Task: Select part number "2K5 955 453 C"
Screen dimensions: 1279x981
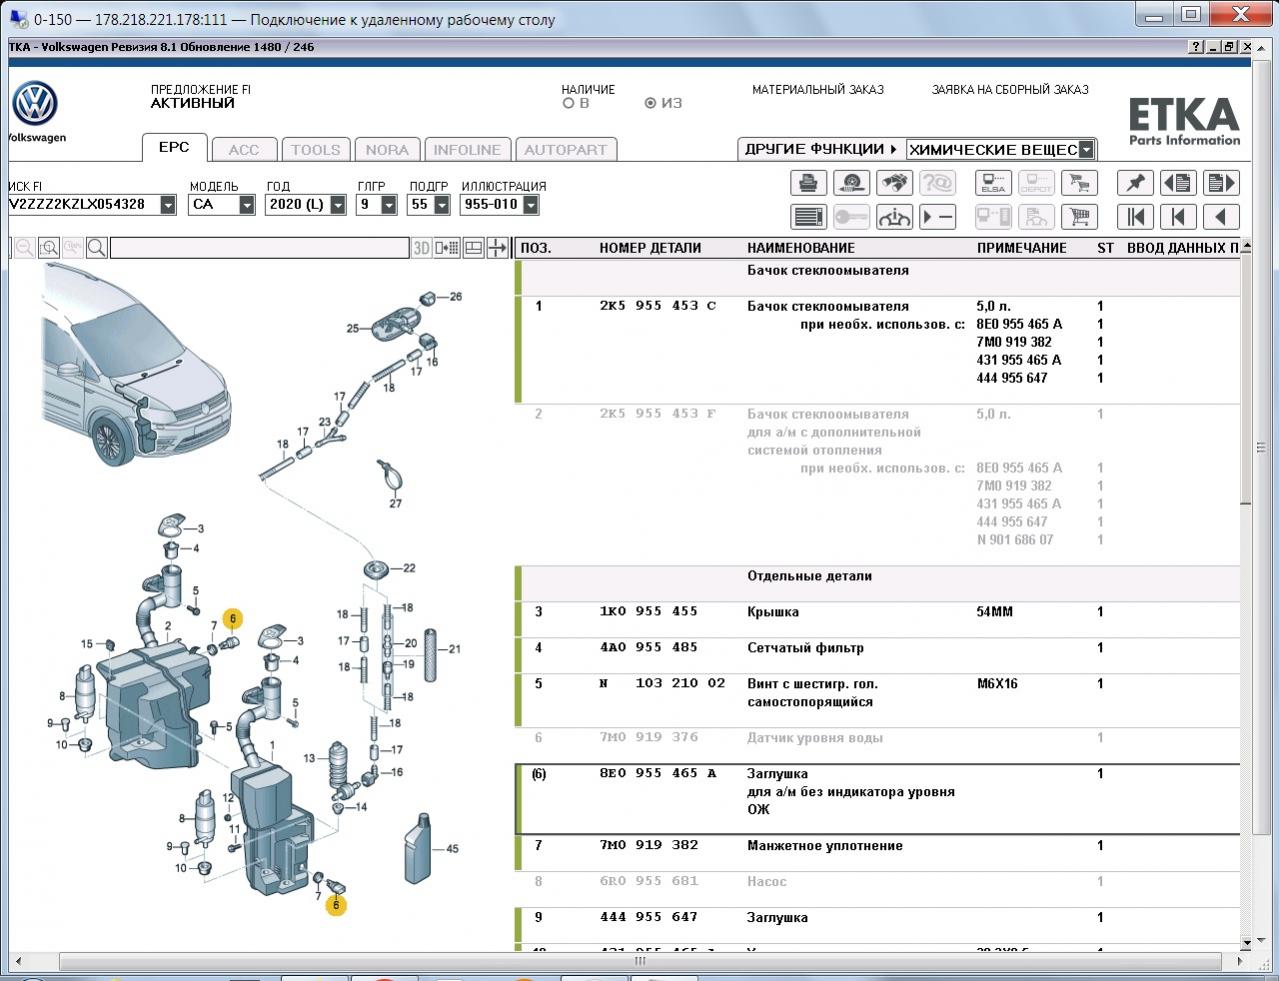Action: 658,306
